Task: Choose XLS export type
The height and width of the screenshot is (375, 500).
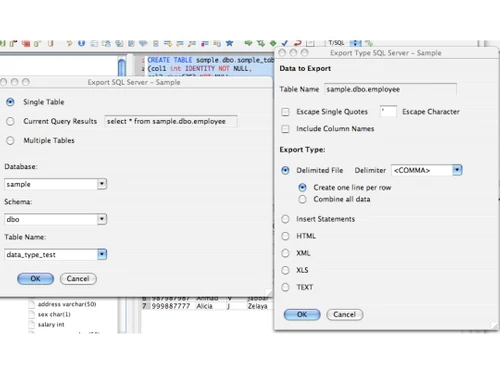Action: point(285,270)
